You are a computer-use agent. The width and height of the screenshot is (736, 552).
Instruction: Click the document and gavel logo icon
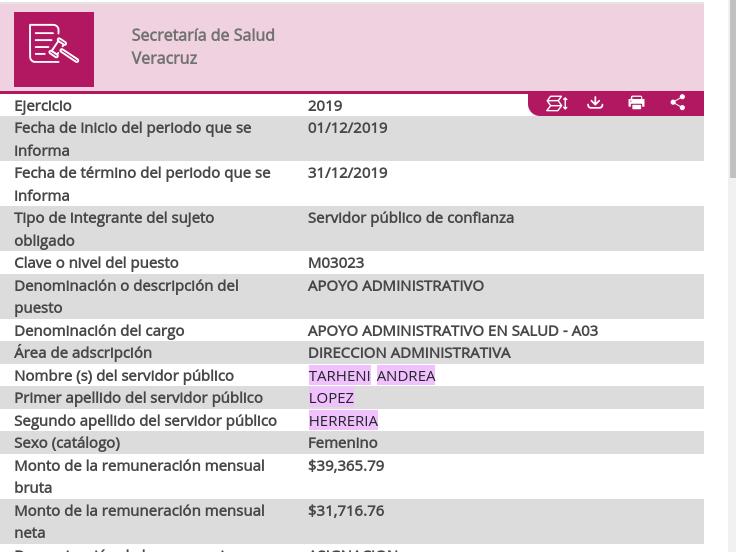pos(54,49)
